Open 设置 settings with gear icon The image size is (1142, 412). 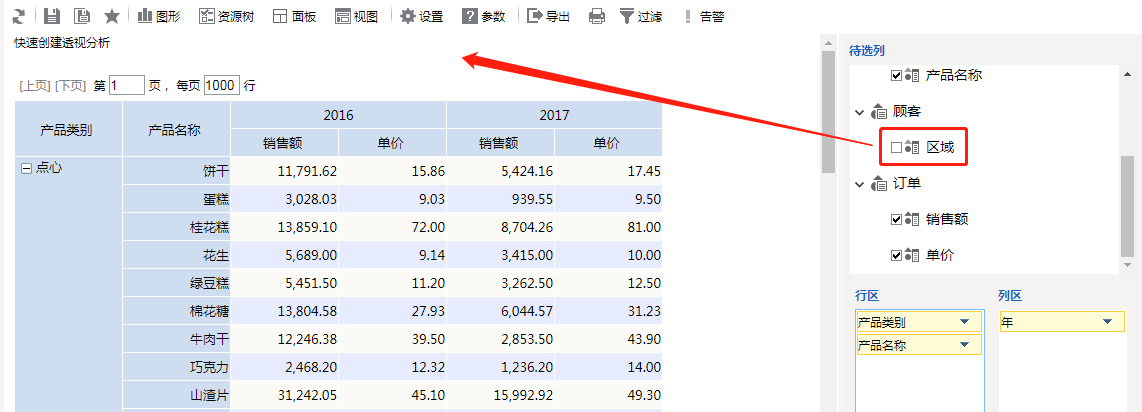tap(422, 16)
